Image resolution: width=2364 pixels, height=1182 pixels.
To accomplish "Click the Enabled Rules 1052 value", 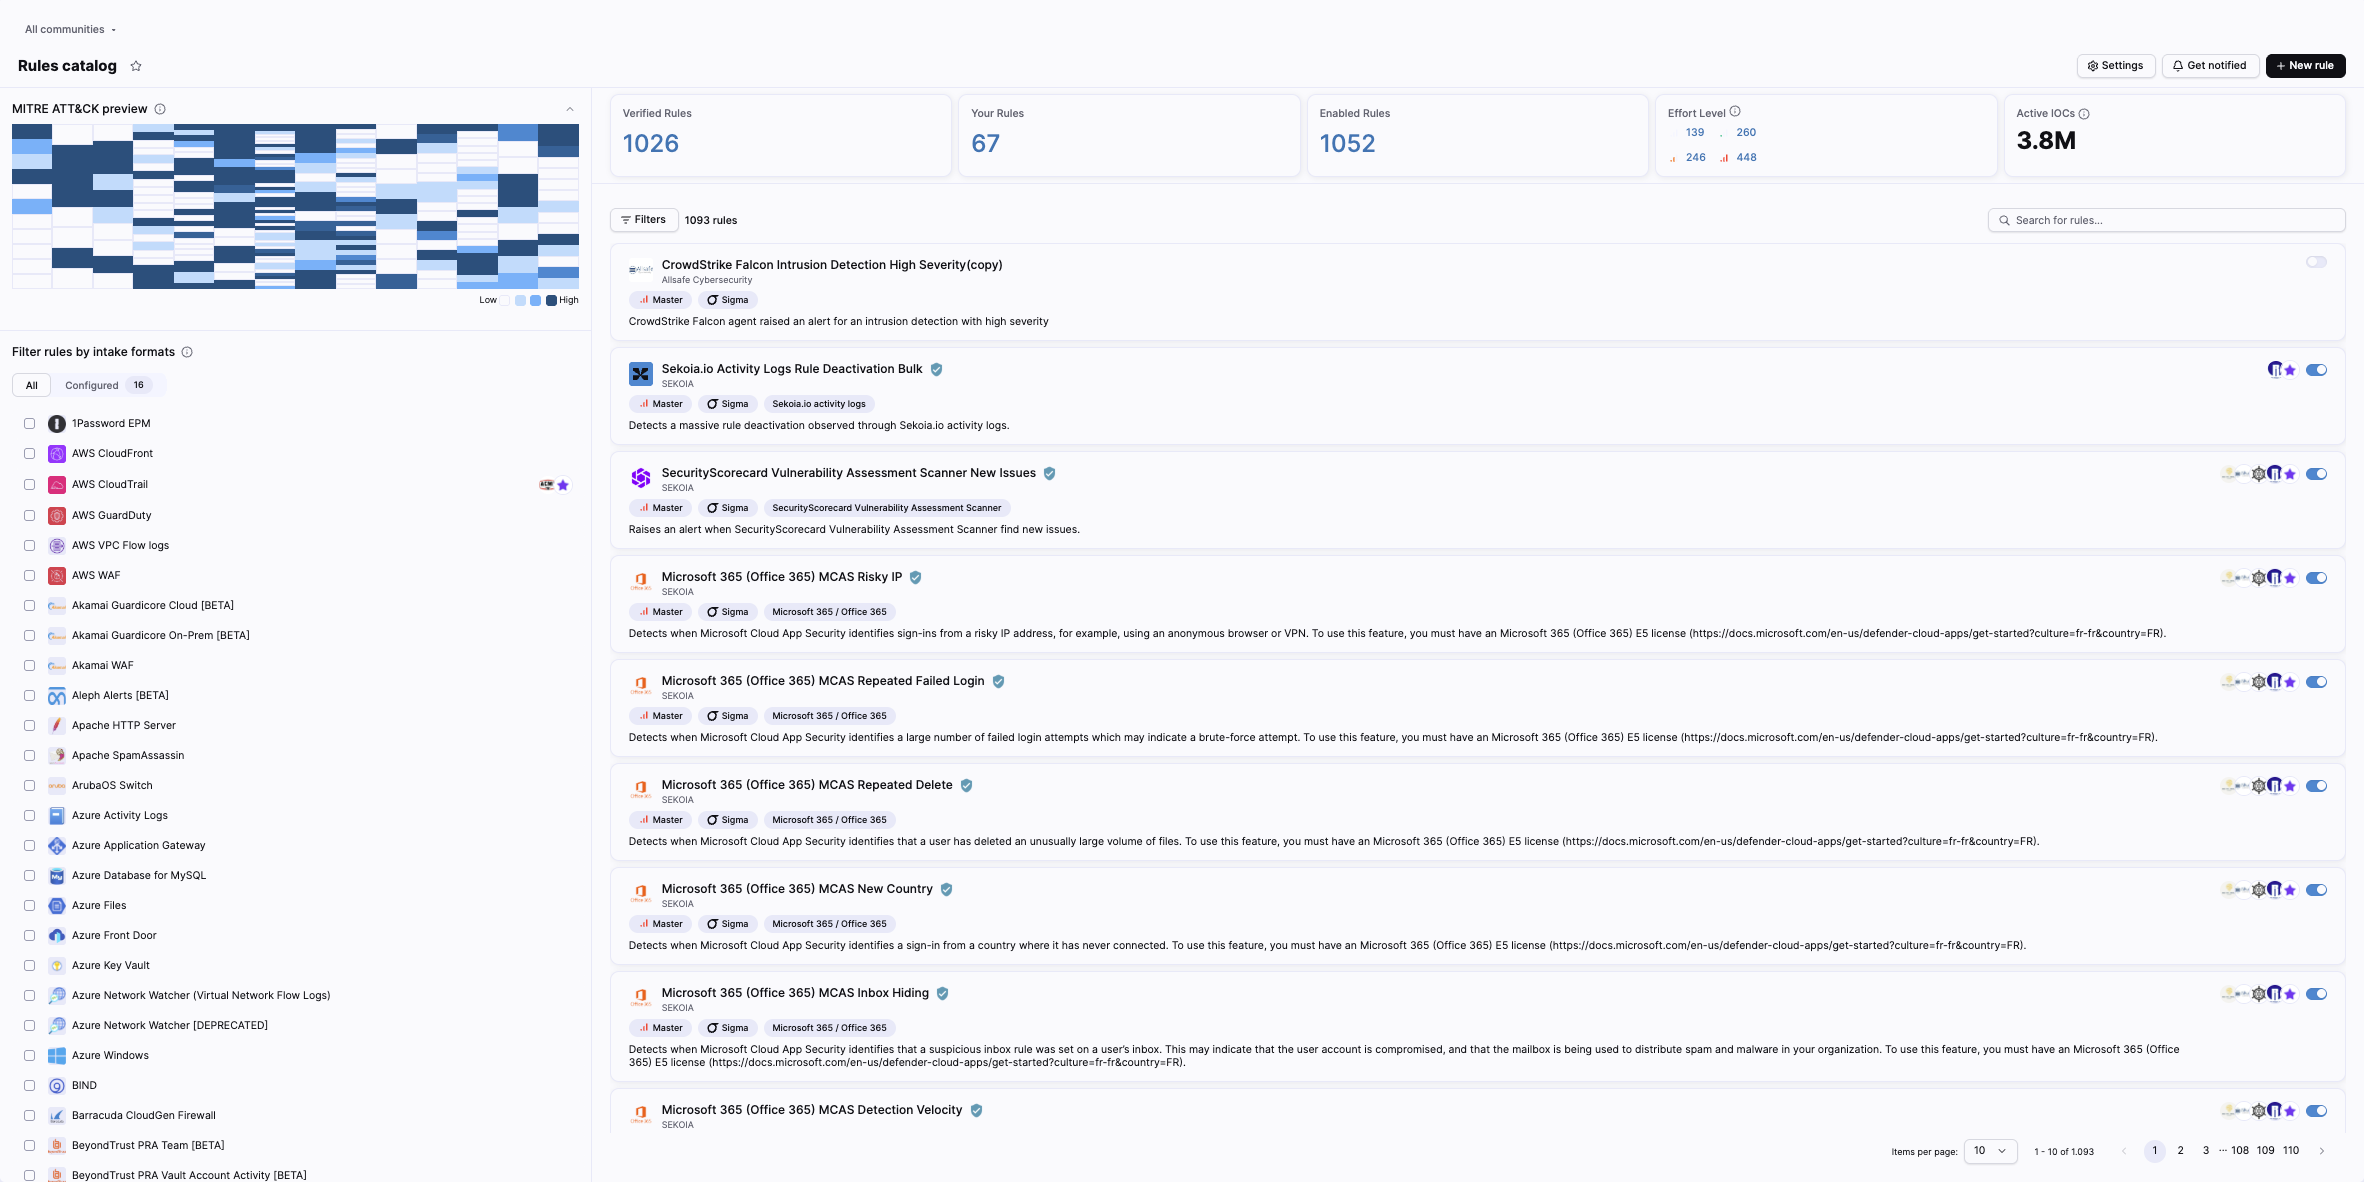I will click(1347, 144).
